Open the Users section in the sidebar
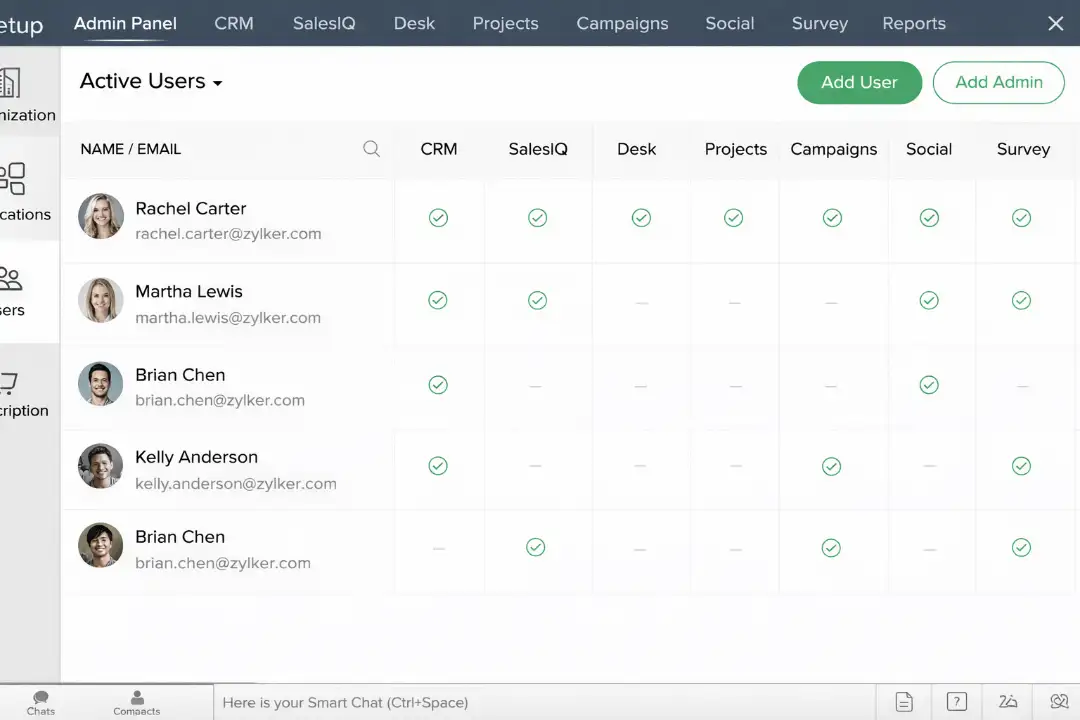 pyautogui.click(x=20, y=295)
